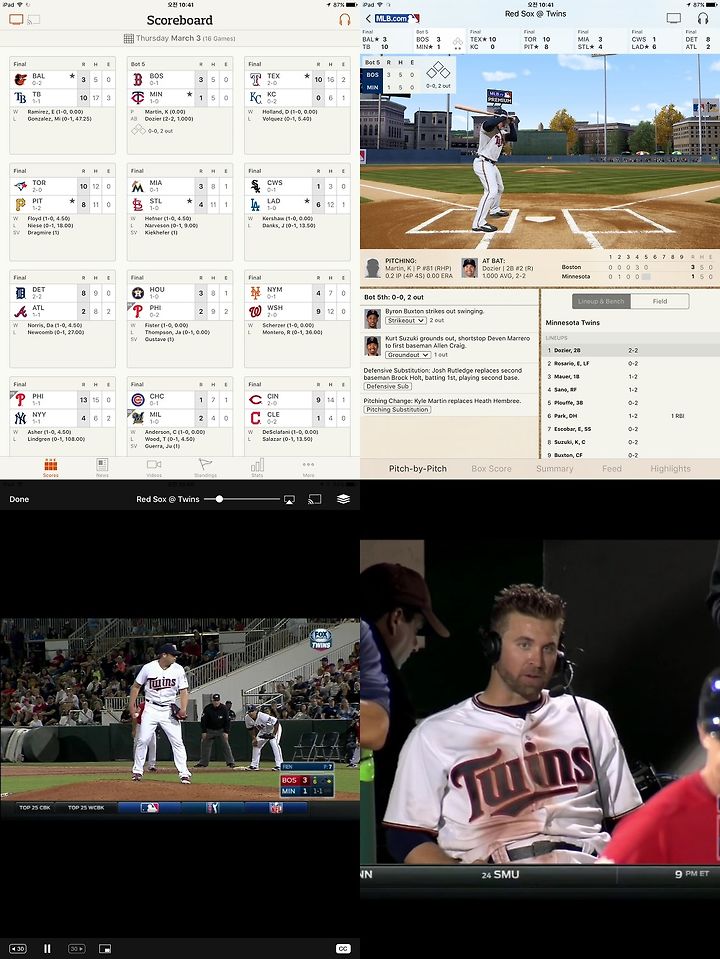
Task: Open the Stats tab
Action: [x=257, y=468]
